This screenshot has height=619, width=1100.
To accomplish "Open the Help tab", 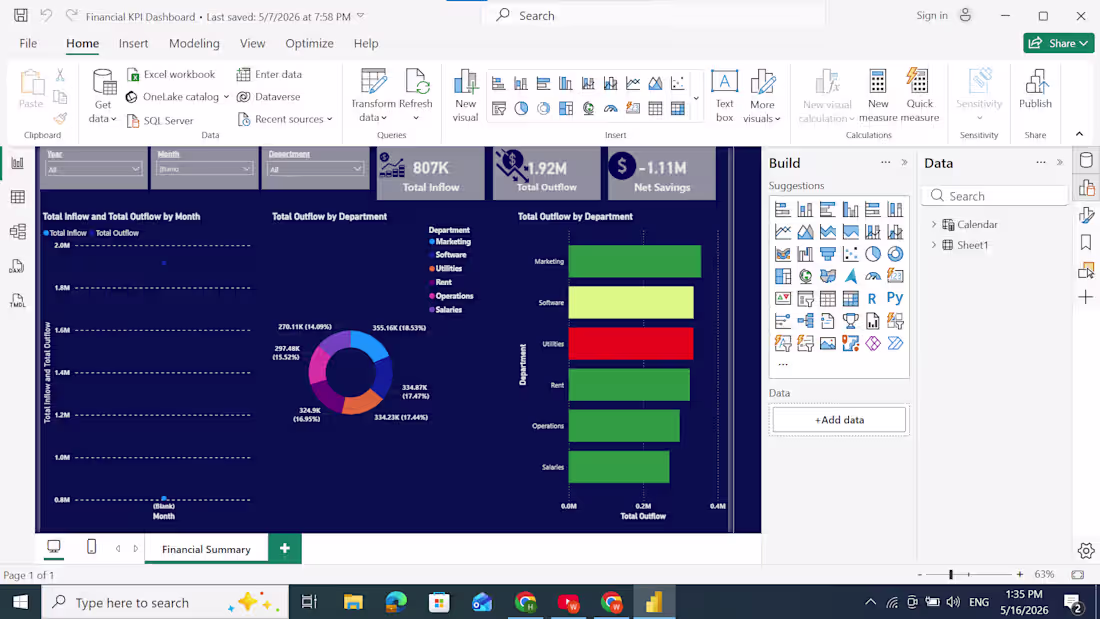I will [x=365, y=44].
